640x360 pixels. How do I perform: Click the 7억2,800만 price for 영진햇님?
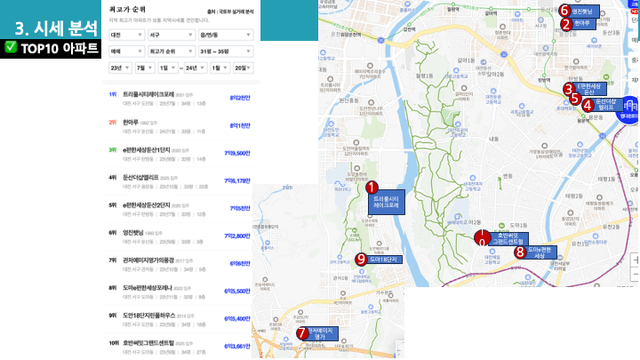pos(237,236)
